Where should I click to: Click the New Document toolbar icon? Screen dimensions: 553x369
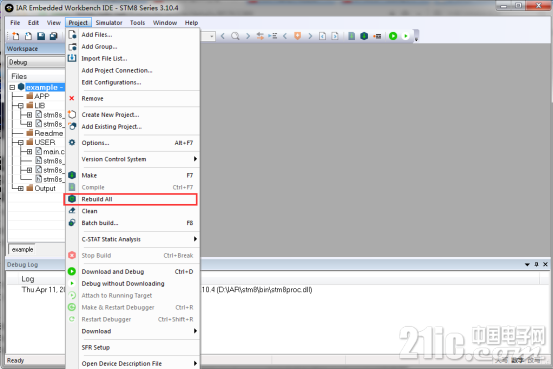tap(16, 36)
